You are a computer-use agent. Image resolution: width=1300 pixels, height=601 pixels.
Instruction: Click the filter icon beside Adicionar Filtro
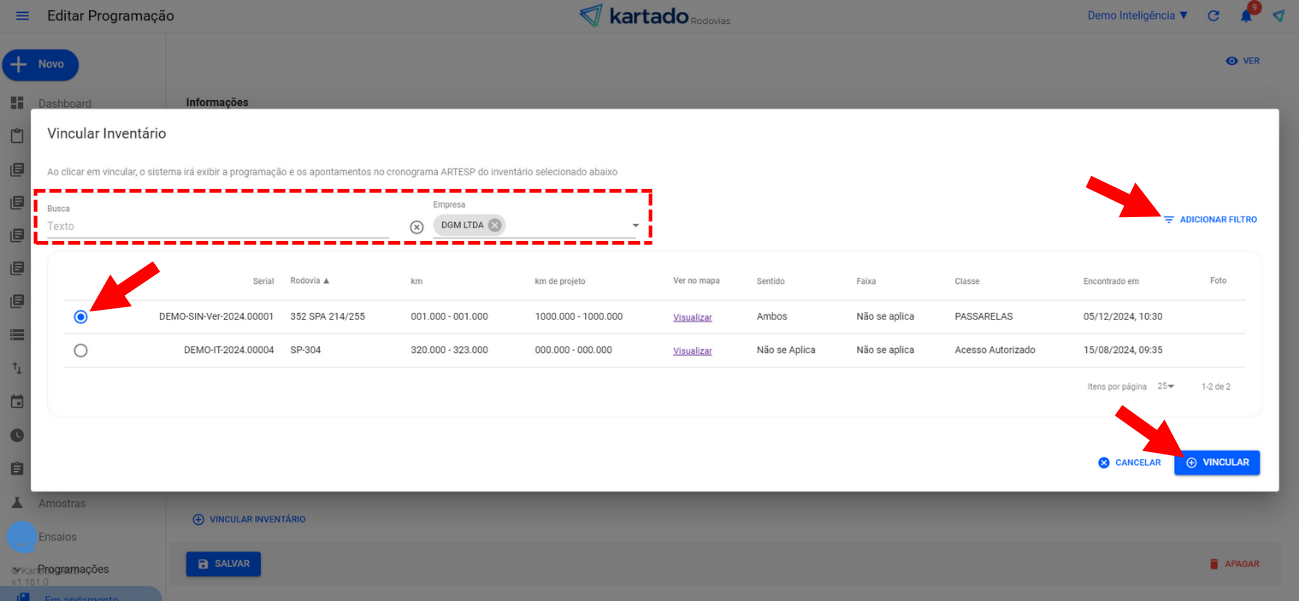(1168, 219)
